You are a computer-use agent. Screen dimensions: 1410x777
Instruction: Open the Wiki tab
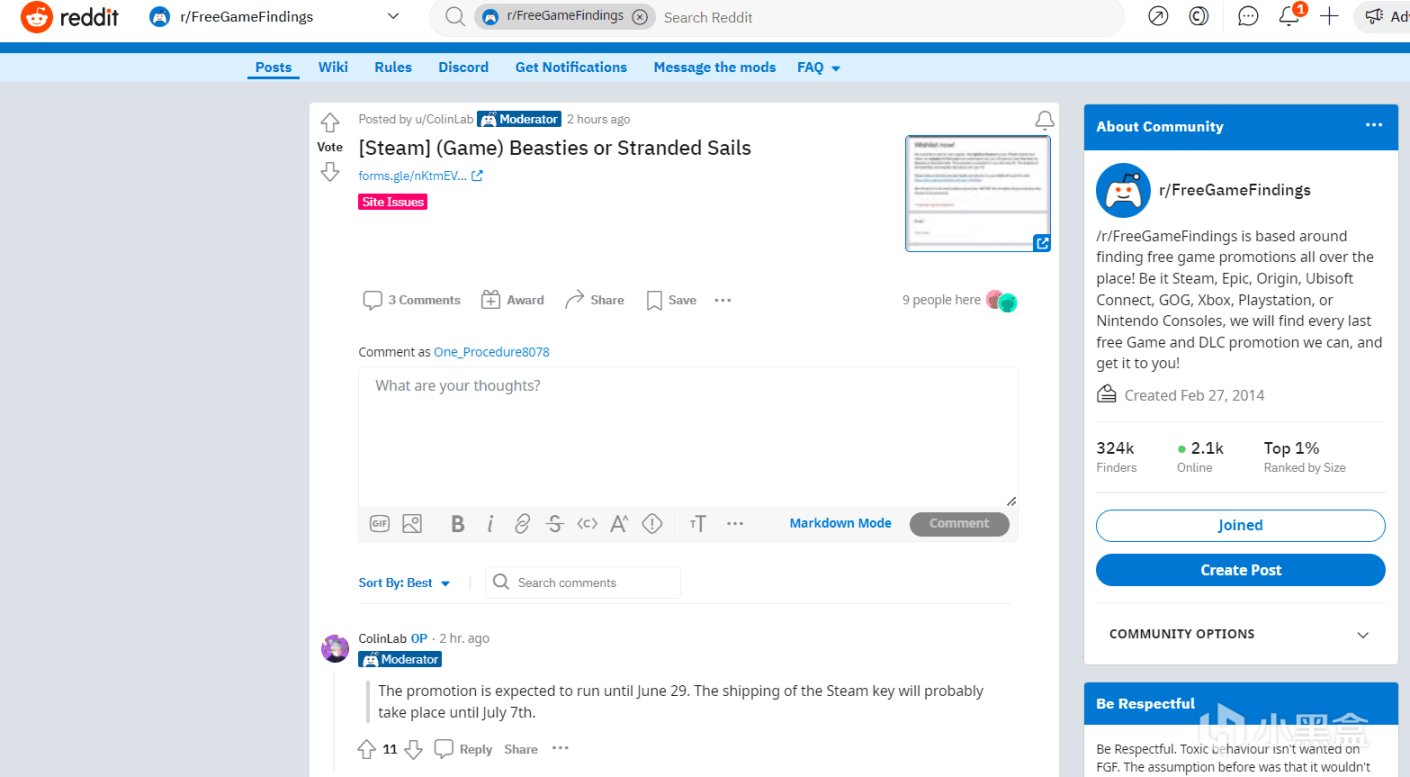pyautogui.click(x=333, y=67)
